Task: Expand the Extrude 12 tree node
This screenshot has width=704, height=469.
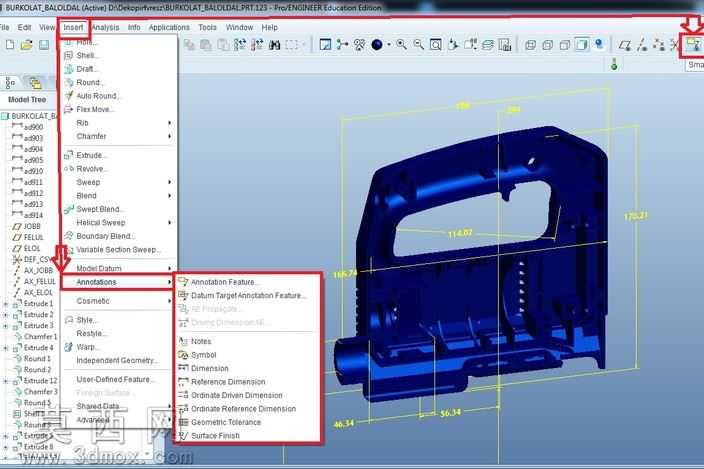Action: 5,381
